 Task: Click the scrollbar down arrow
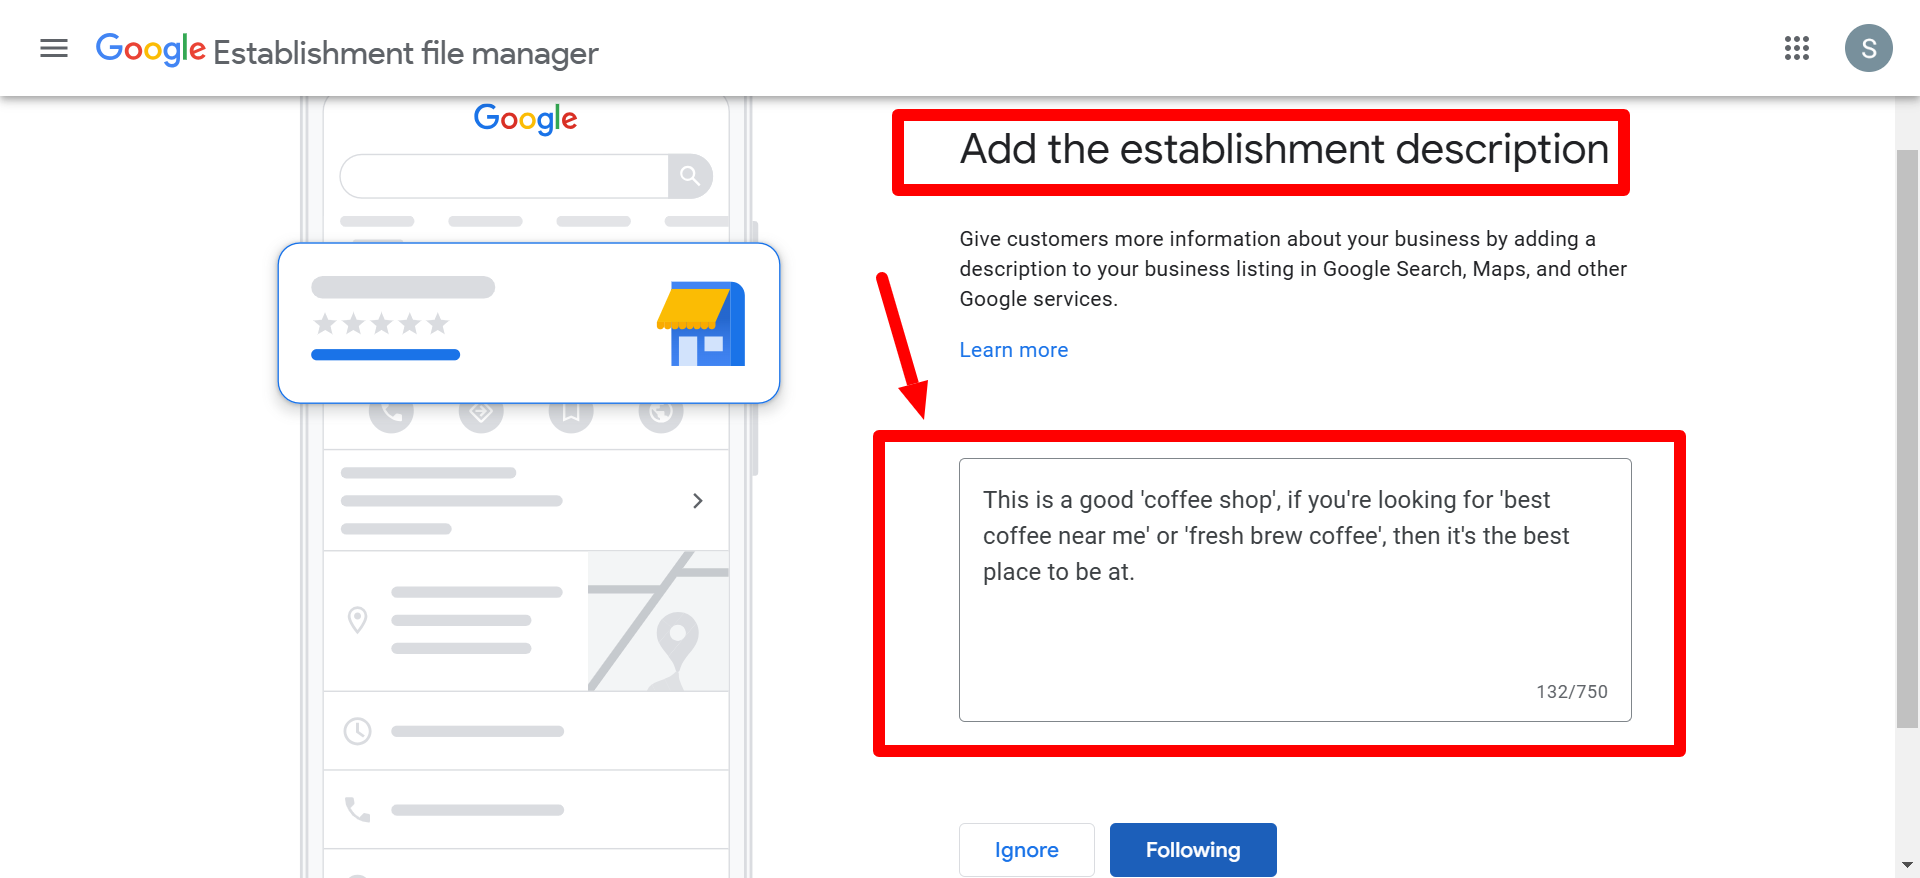click(1907, 865)
